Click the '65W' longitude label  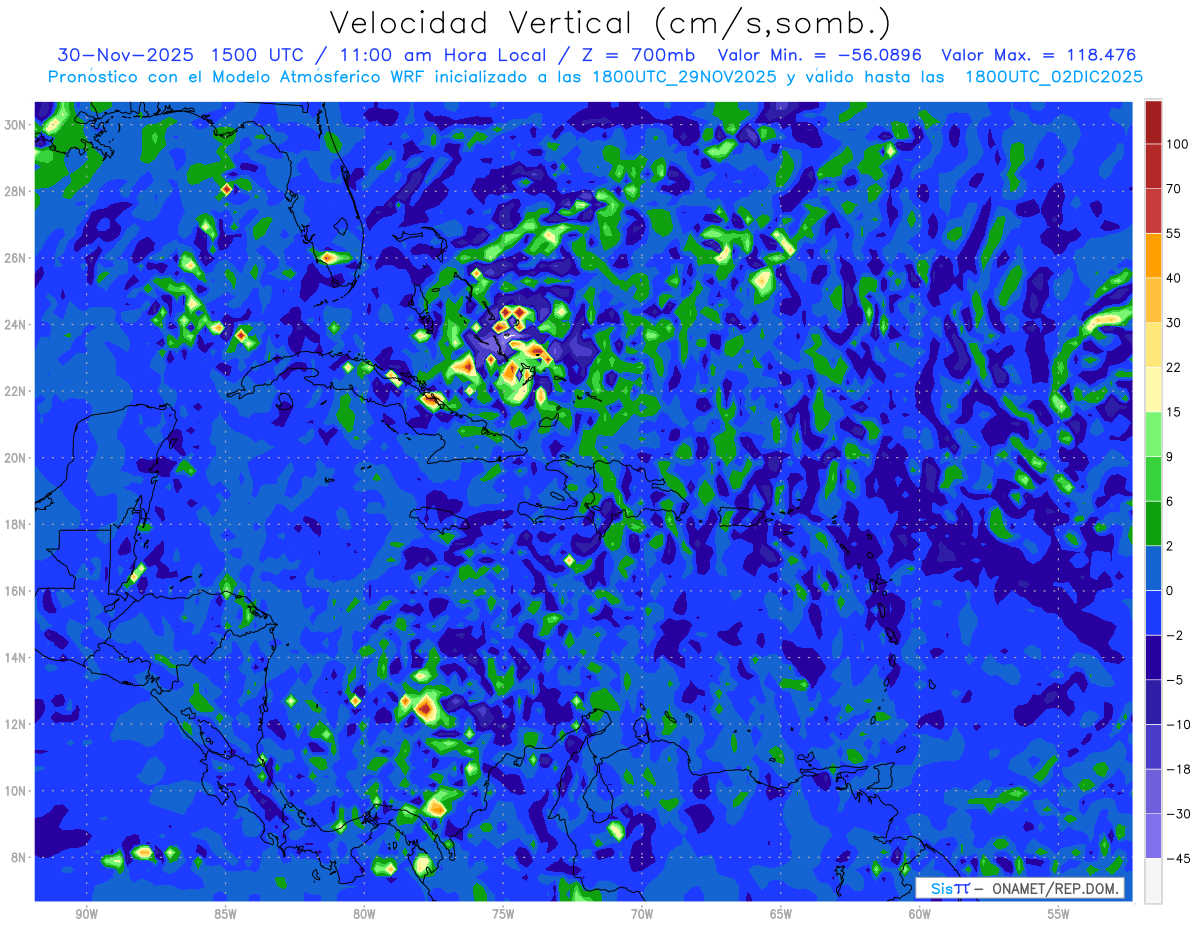coord(781,914)
